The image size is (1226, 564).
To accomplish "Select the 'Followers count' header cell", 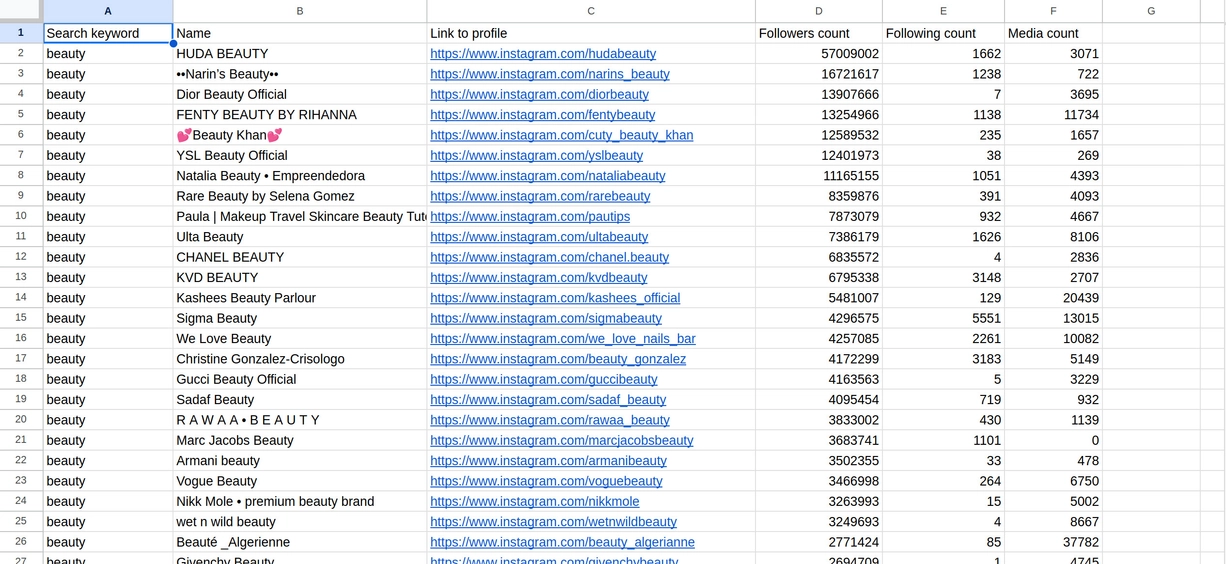I will click(x=818, y=33).
